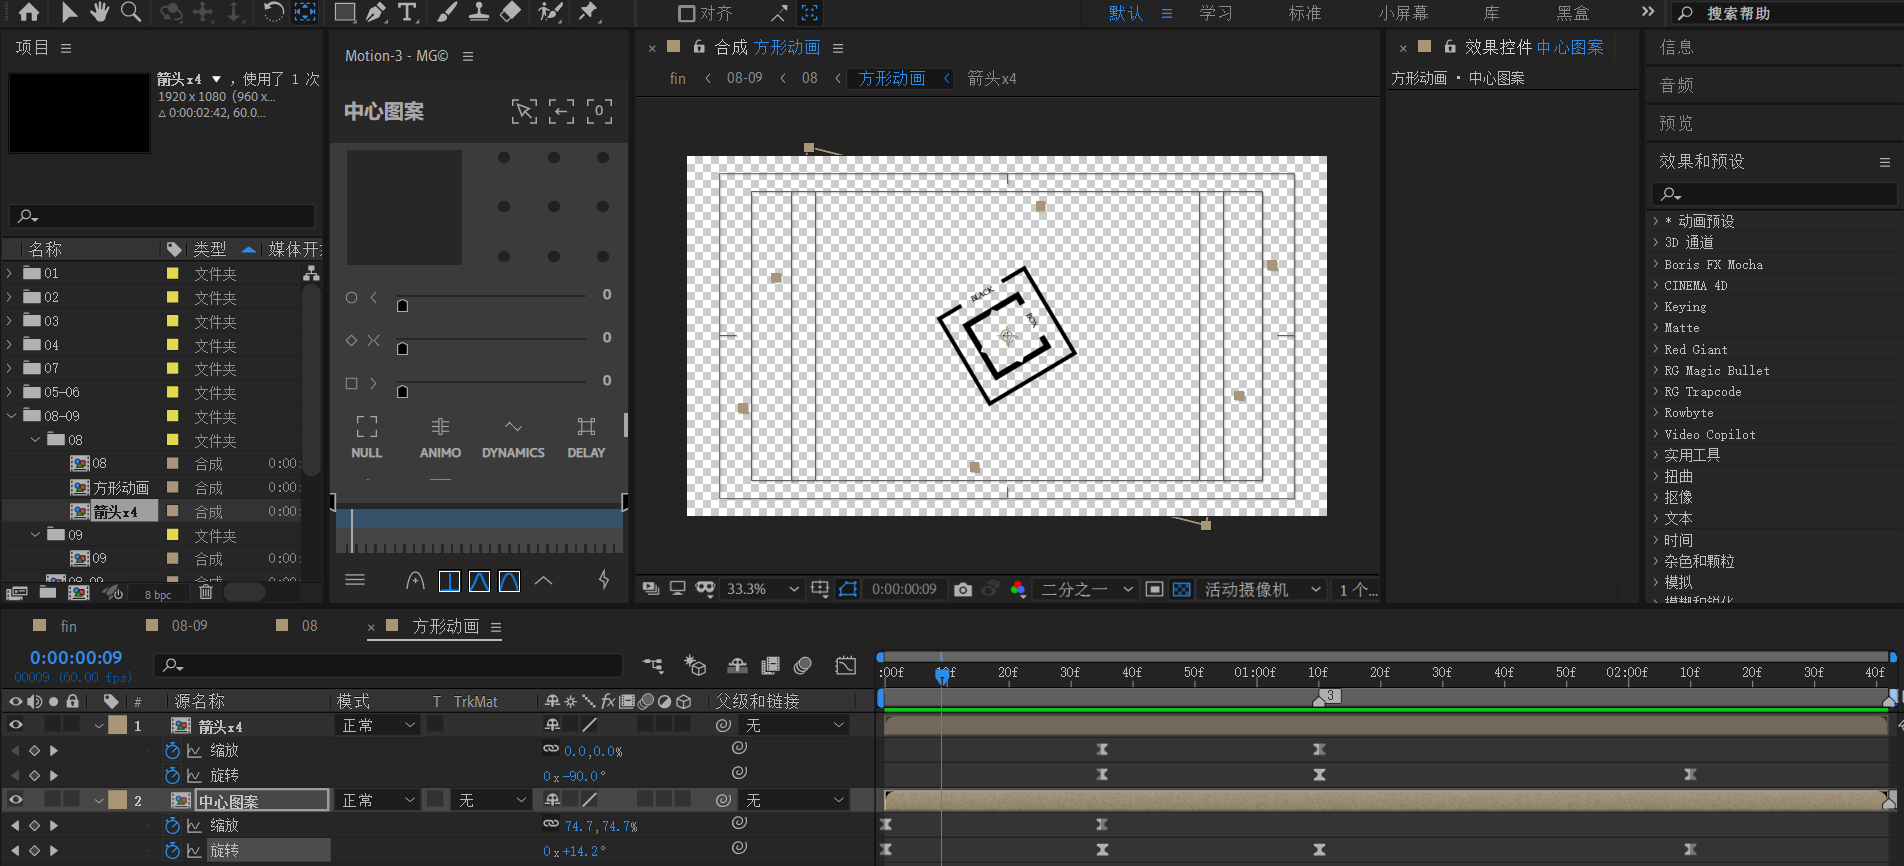Select the Puppet Pin tool
The image size is (1904, 866).
coord(588,12)
